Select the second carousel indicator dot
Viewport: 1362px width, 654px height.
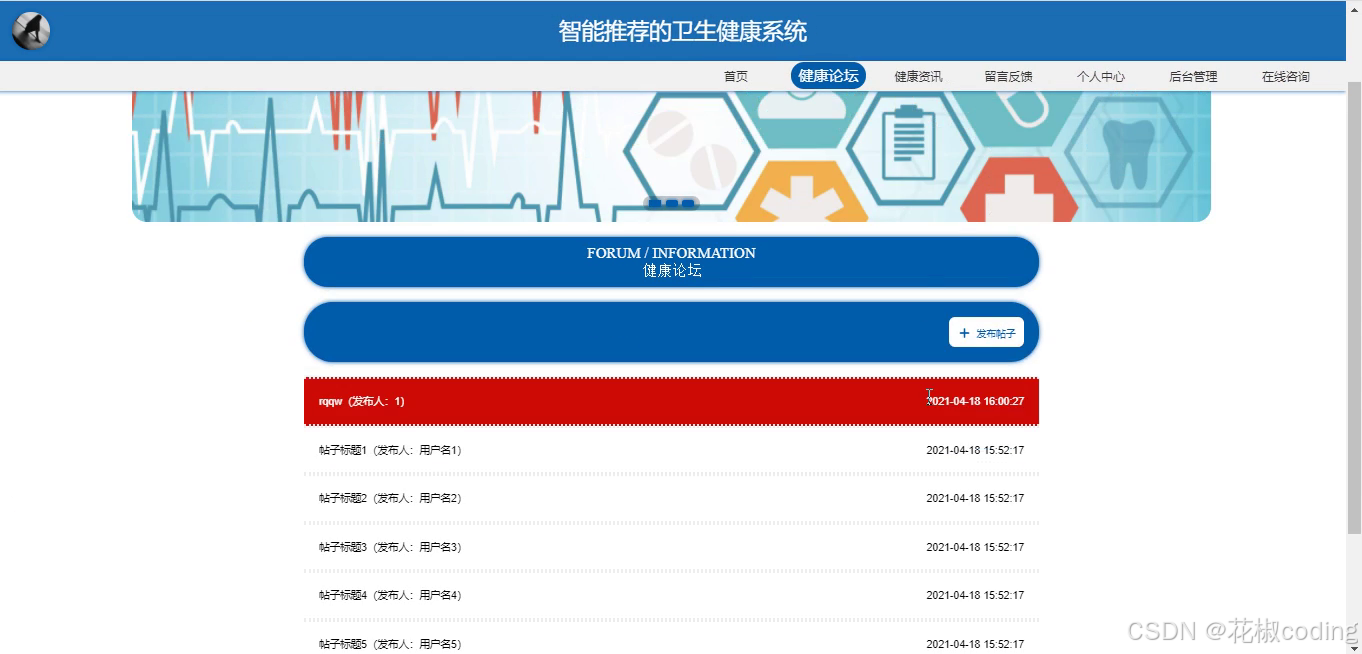pyautogui.click(x=671, y=202)
